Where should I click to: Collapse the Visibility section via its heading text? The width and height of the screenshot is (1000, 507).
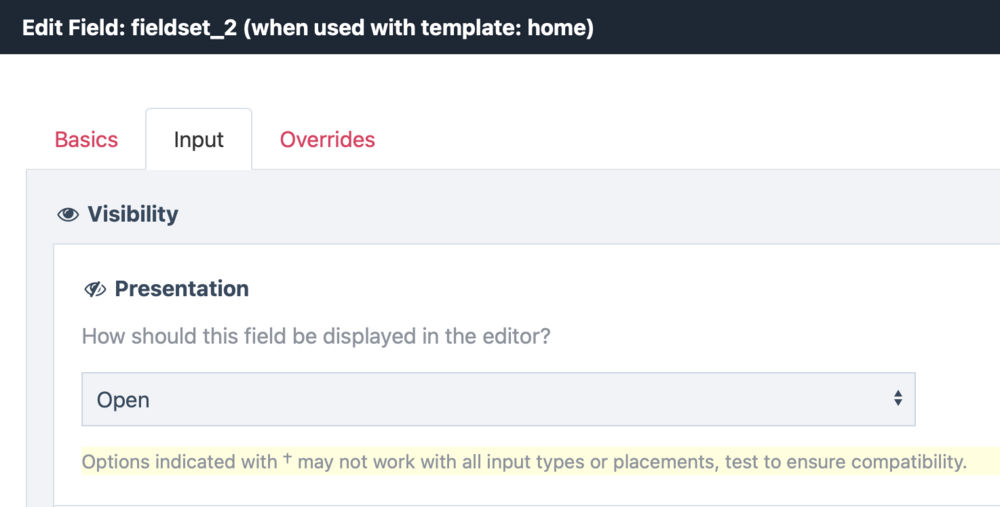coord(133,214)
